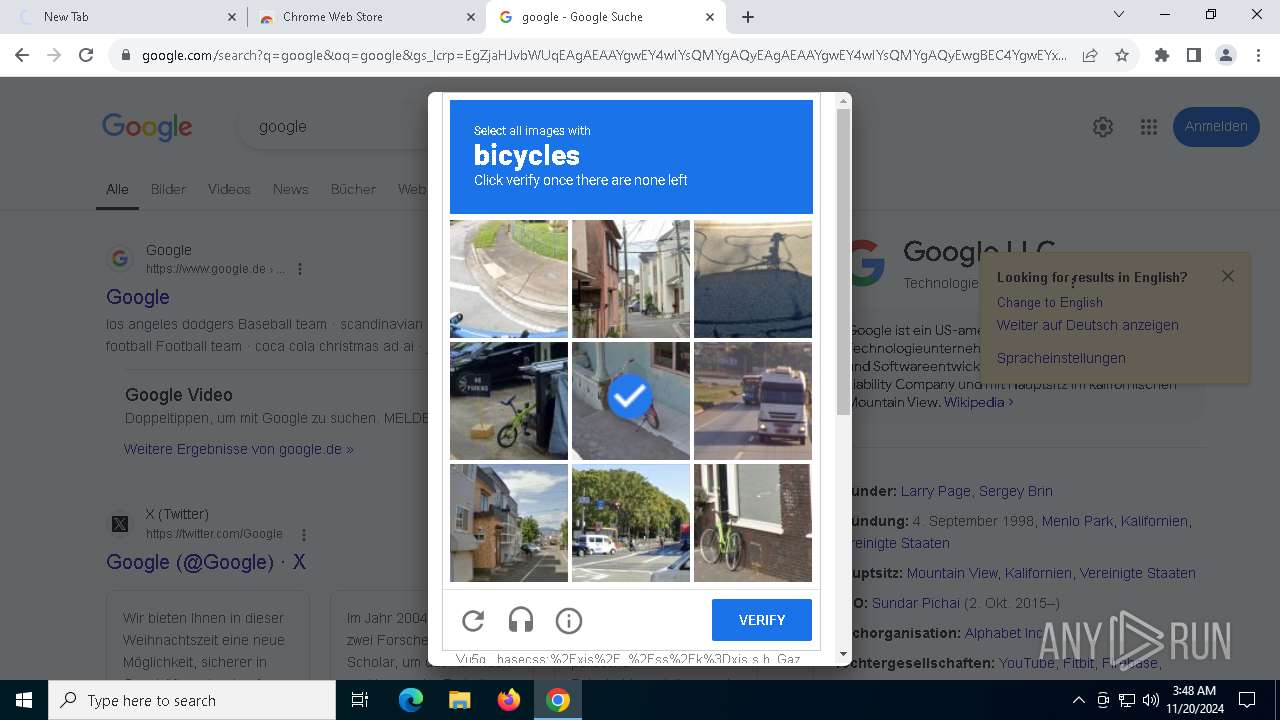Bookmark this page with star icon
The image size is (1280, 720).
pyautogui.click(x=1122, y=56)
